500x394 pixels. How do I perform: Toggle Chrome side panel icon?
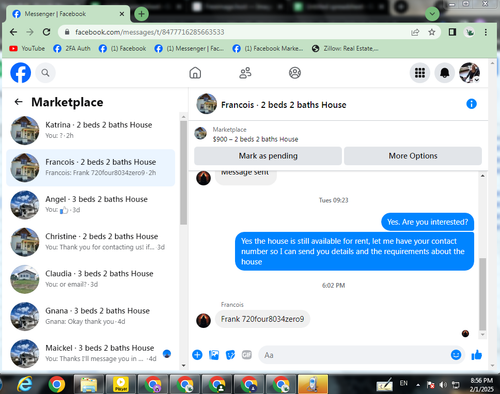[452, 32]
